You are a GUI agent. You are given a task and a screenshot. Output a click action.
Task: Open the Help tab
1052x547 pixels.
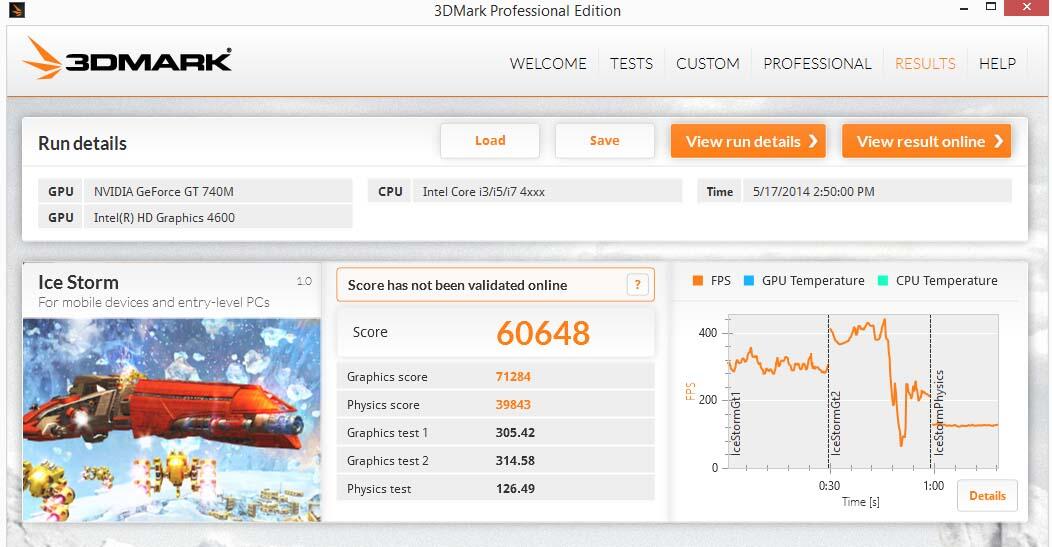point(997,63)
